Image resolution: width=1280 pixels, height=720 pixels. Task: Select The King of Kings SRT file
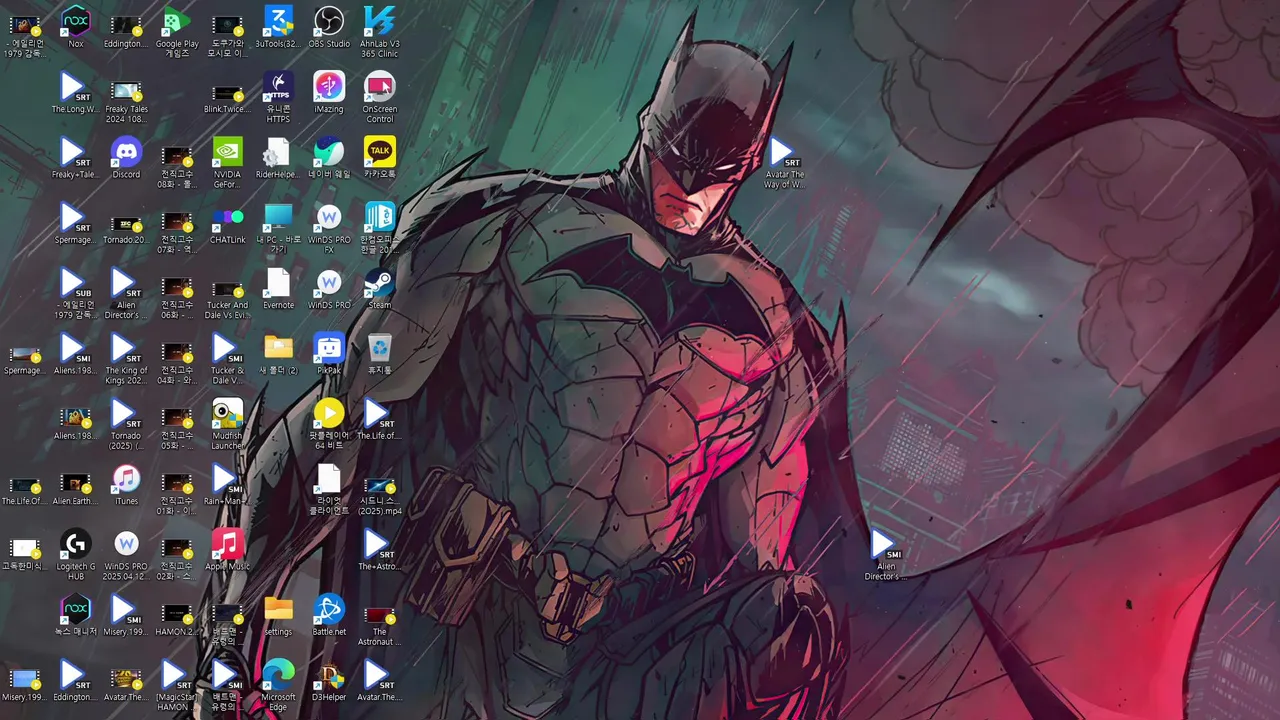click(x=126, y=359)
